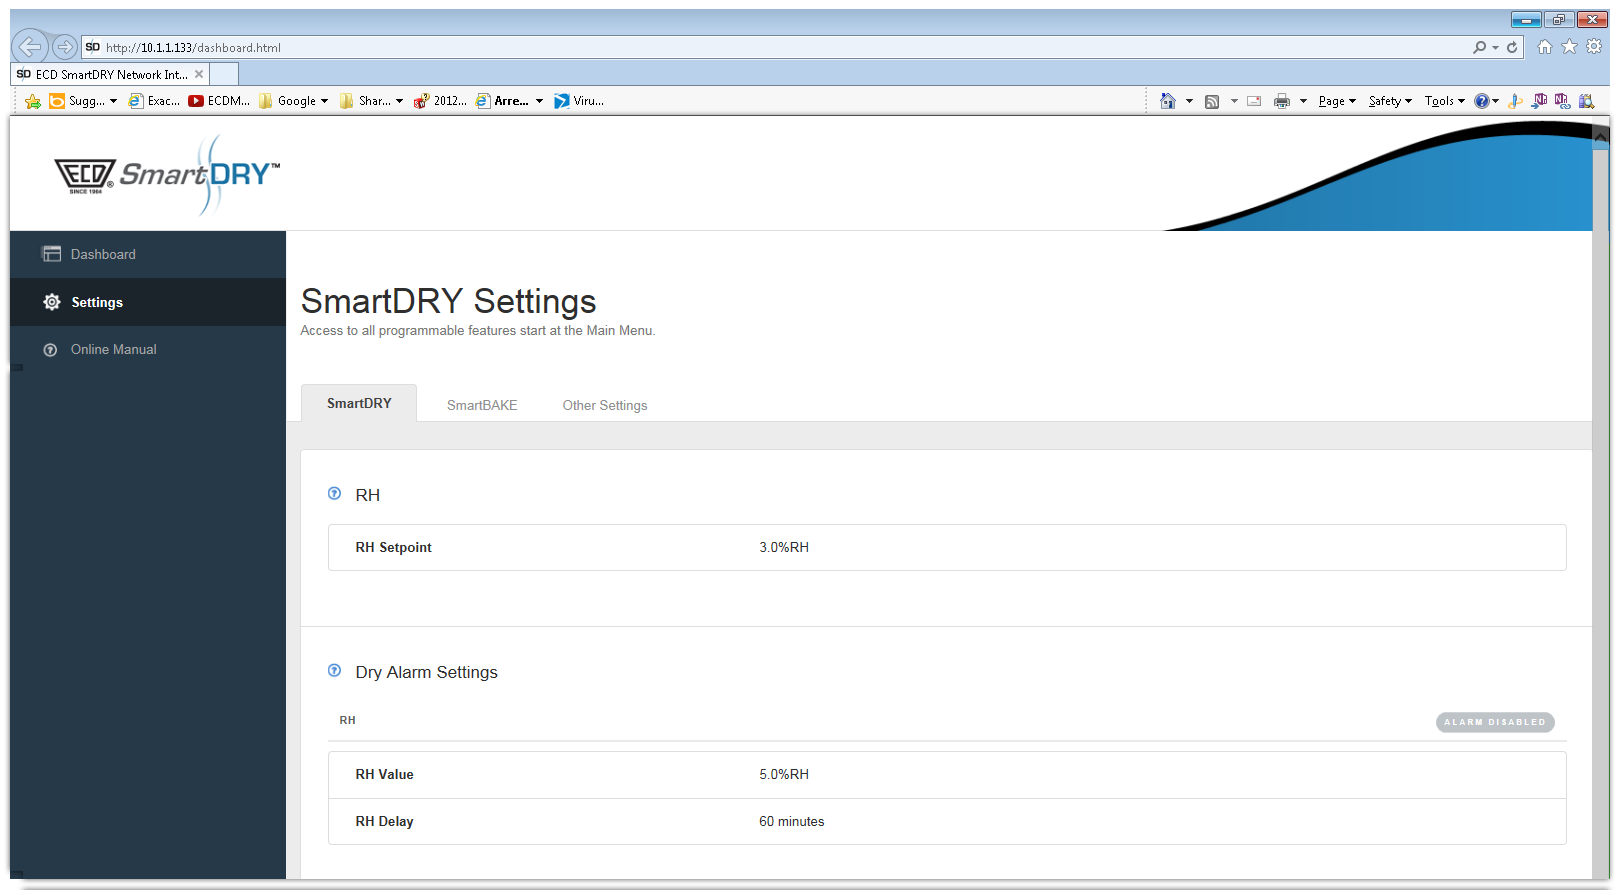
Task: Select the ECD SmartDRY Network Int... browser tab
Action: pyautogui.click(x=111, y=74)
